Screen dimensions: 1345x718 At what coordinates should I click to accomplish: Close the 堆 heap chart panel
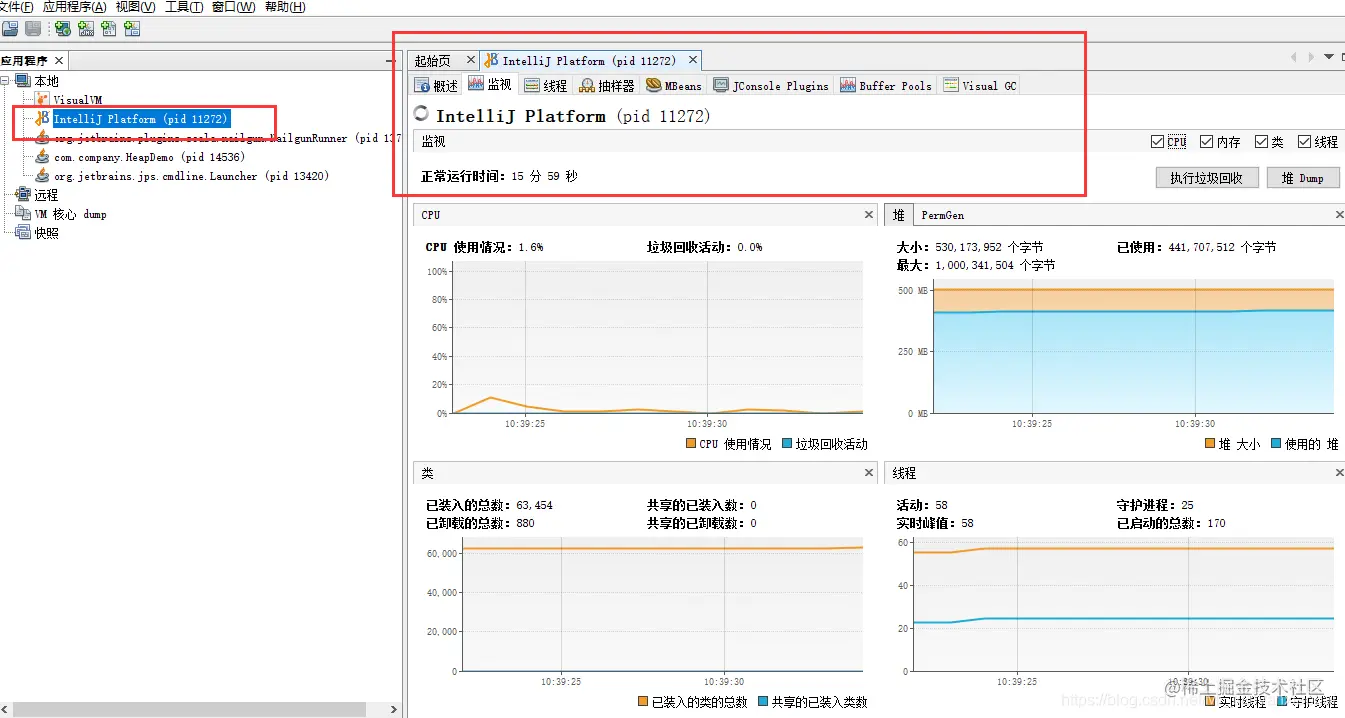[1340, 215]
